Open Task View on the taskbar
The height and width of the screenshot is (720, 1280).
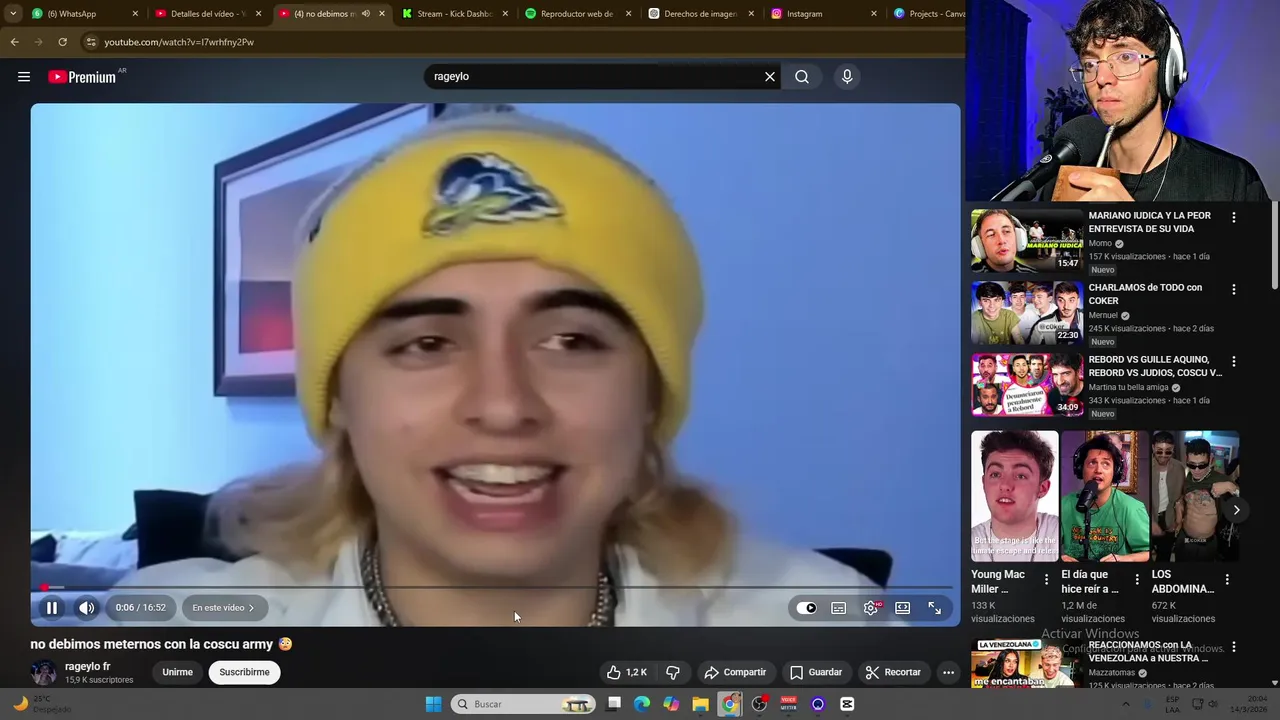(614, 704)
